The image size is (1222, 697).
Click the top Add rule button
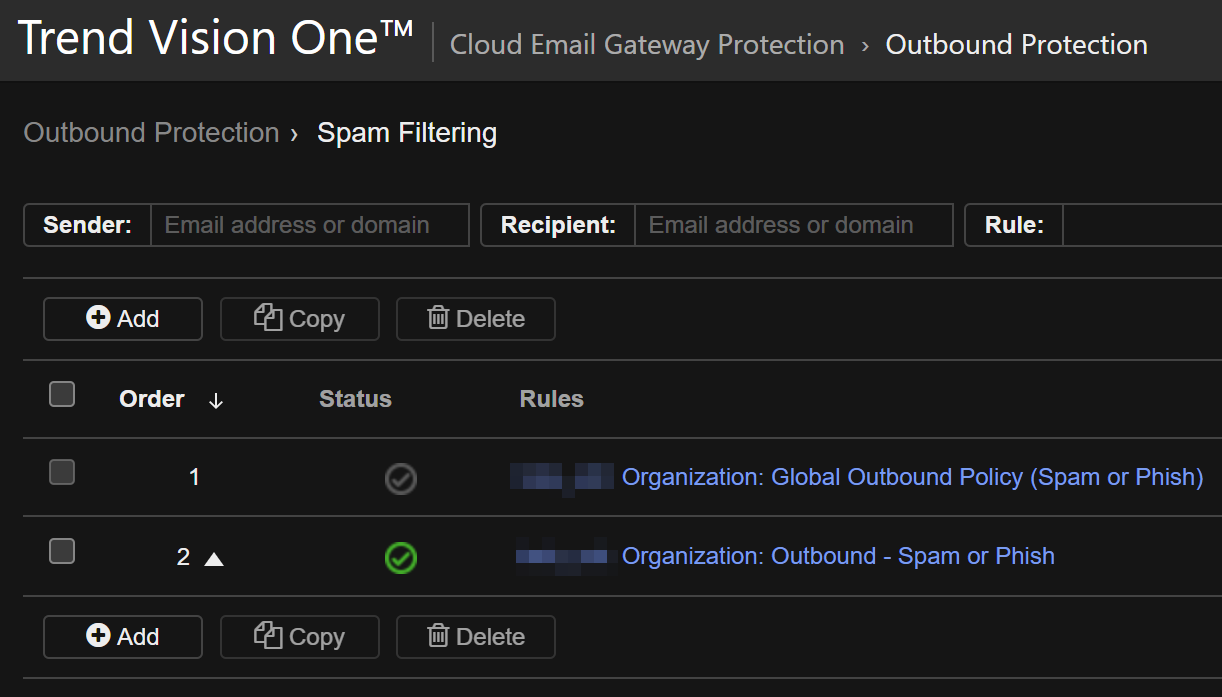[123, 319]
